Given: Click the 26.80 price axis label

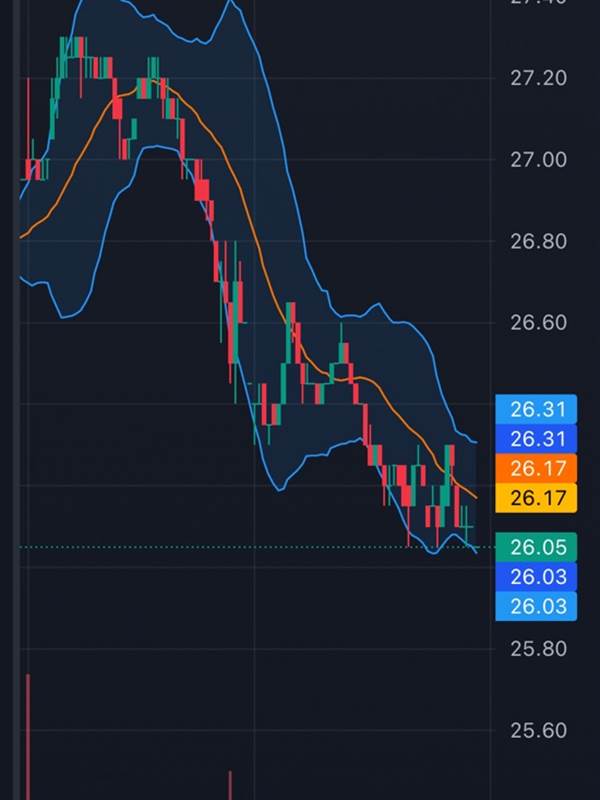Looking at the screenshot, I should 538,241.
